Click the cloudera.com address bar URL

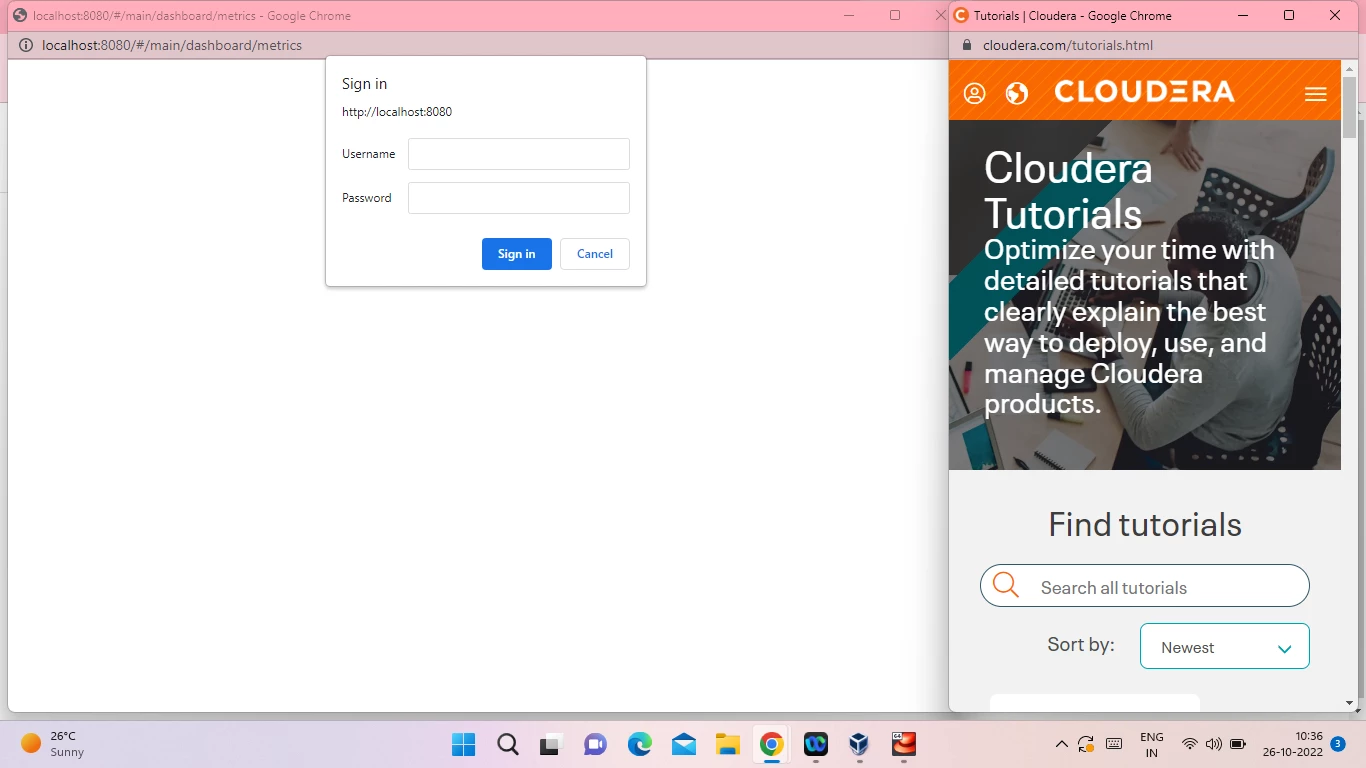1068,45
